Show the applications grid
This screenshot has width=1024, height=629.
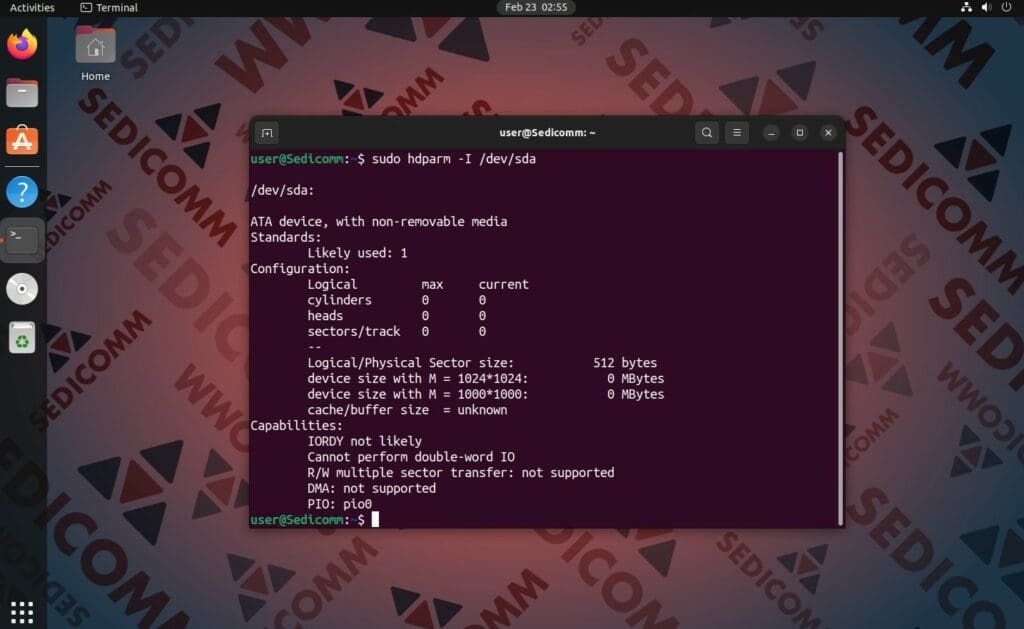pos(22,612)
